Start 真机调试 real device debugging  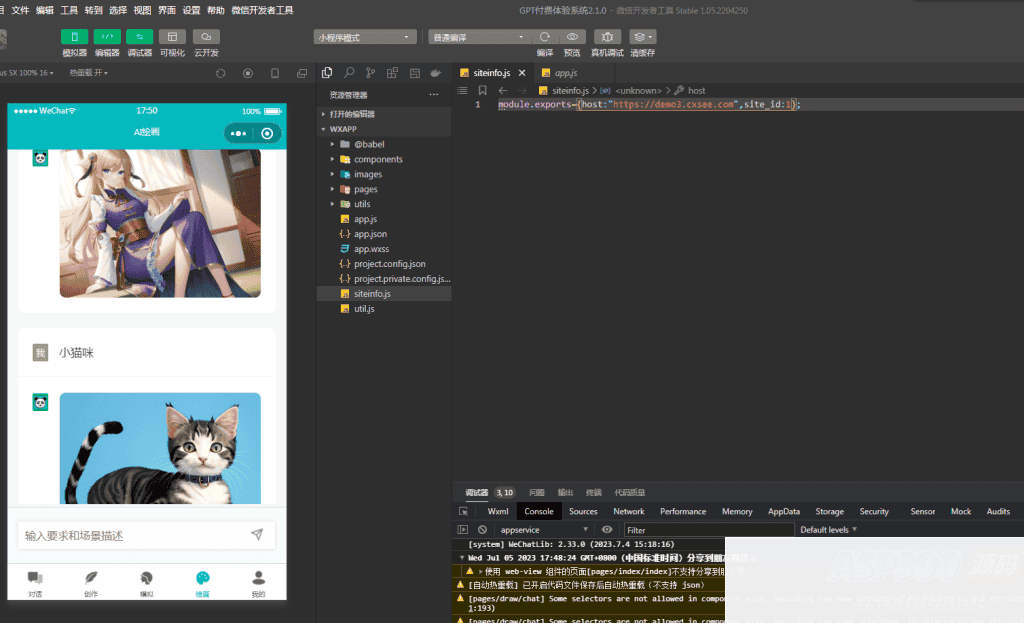[607, 36]
